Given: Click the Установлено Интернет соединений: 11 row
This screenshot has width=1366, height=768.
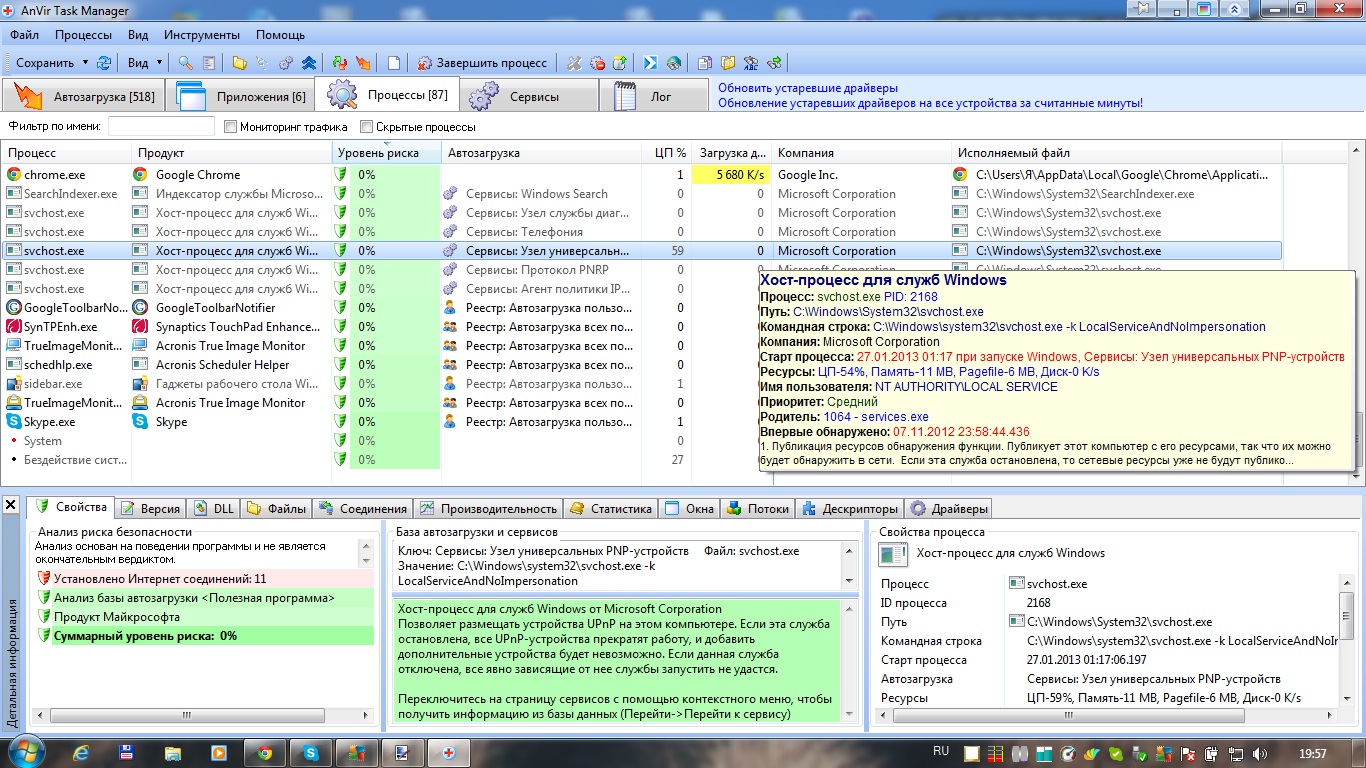Looking at the screenshot, I should (x=203, y=579).
